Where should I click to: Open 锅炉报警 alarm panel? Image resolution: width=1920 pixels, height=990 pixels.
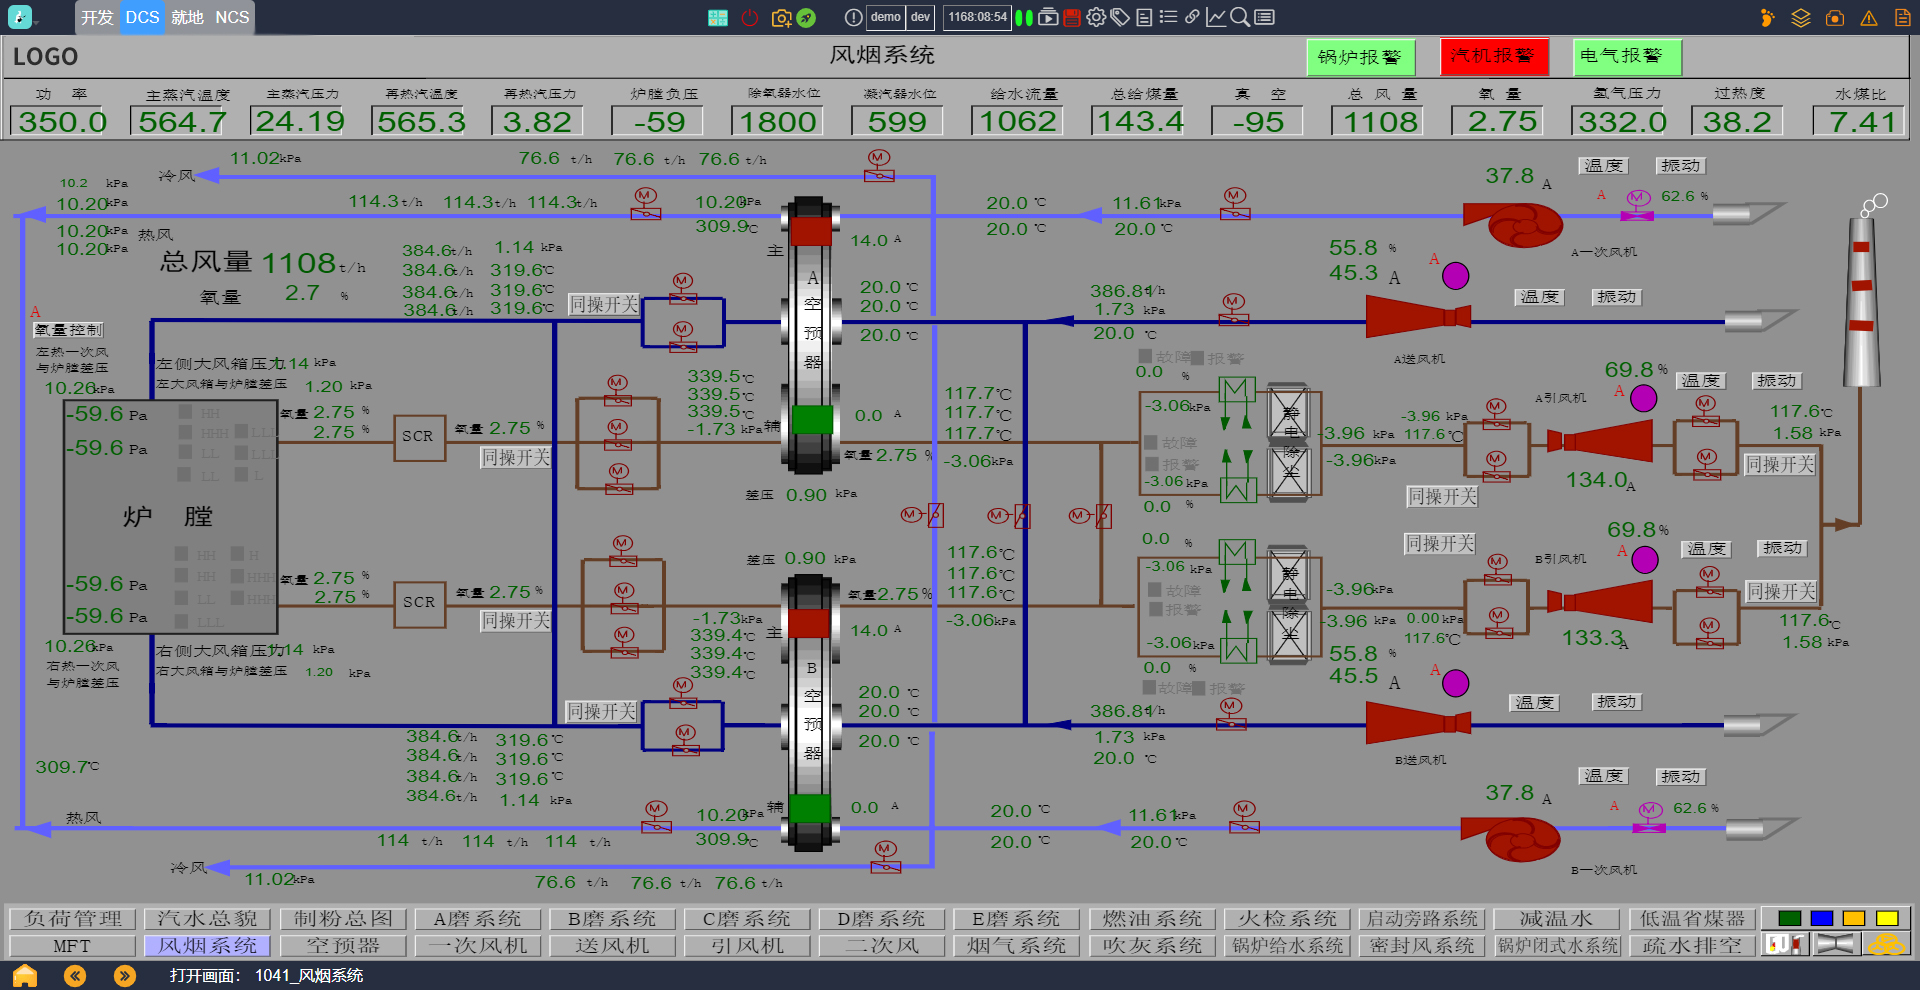(x=1360, y=57)
